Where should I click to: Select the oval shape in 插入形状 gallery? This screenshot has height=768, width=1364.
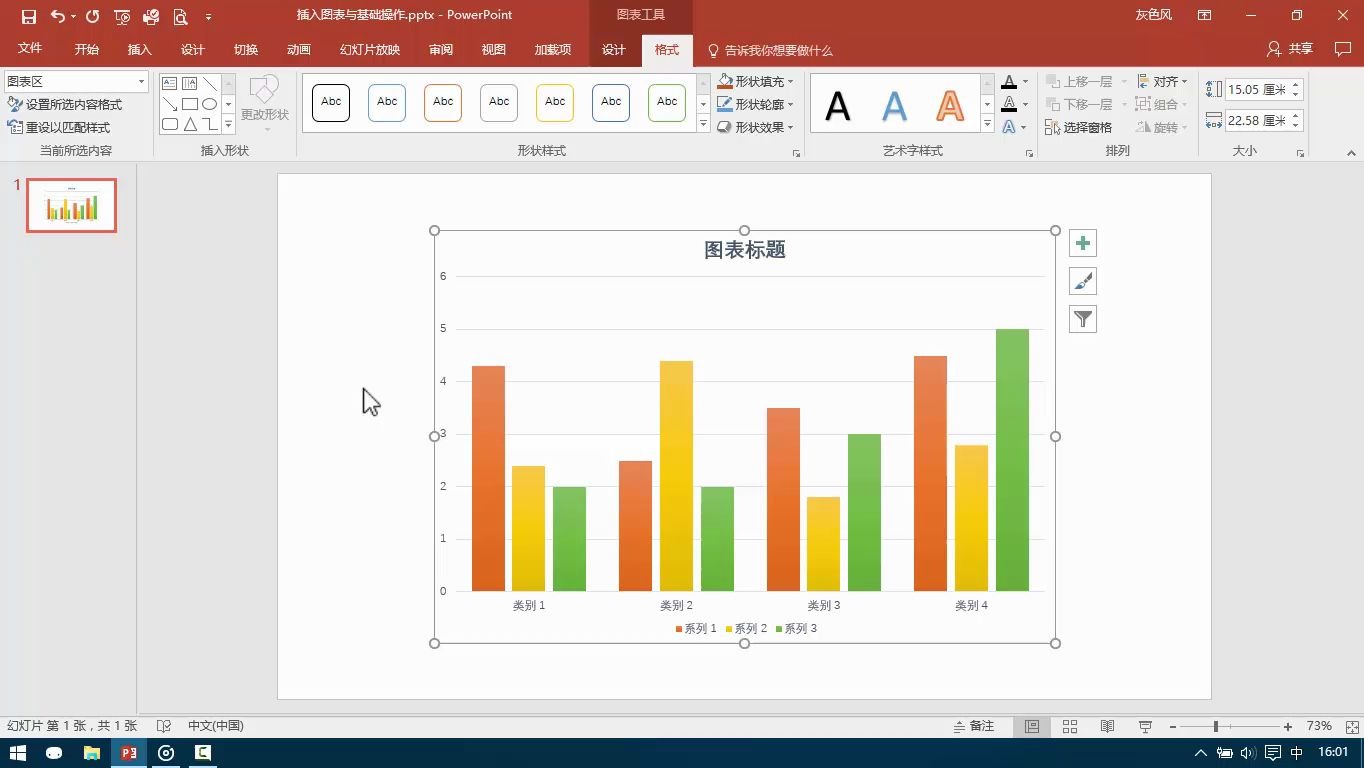209,104
